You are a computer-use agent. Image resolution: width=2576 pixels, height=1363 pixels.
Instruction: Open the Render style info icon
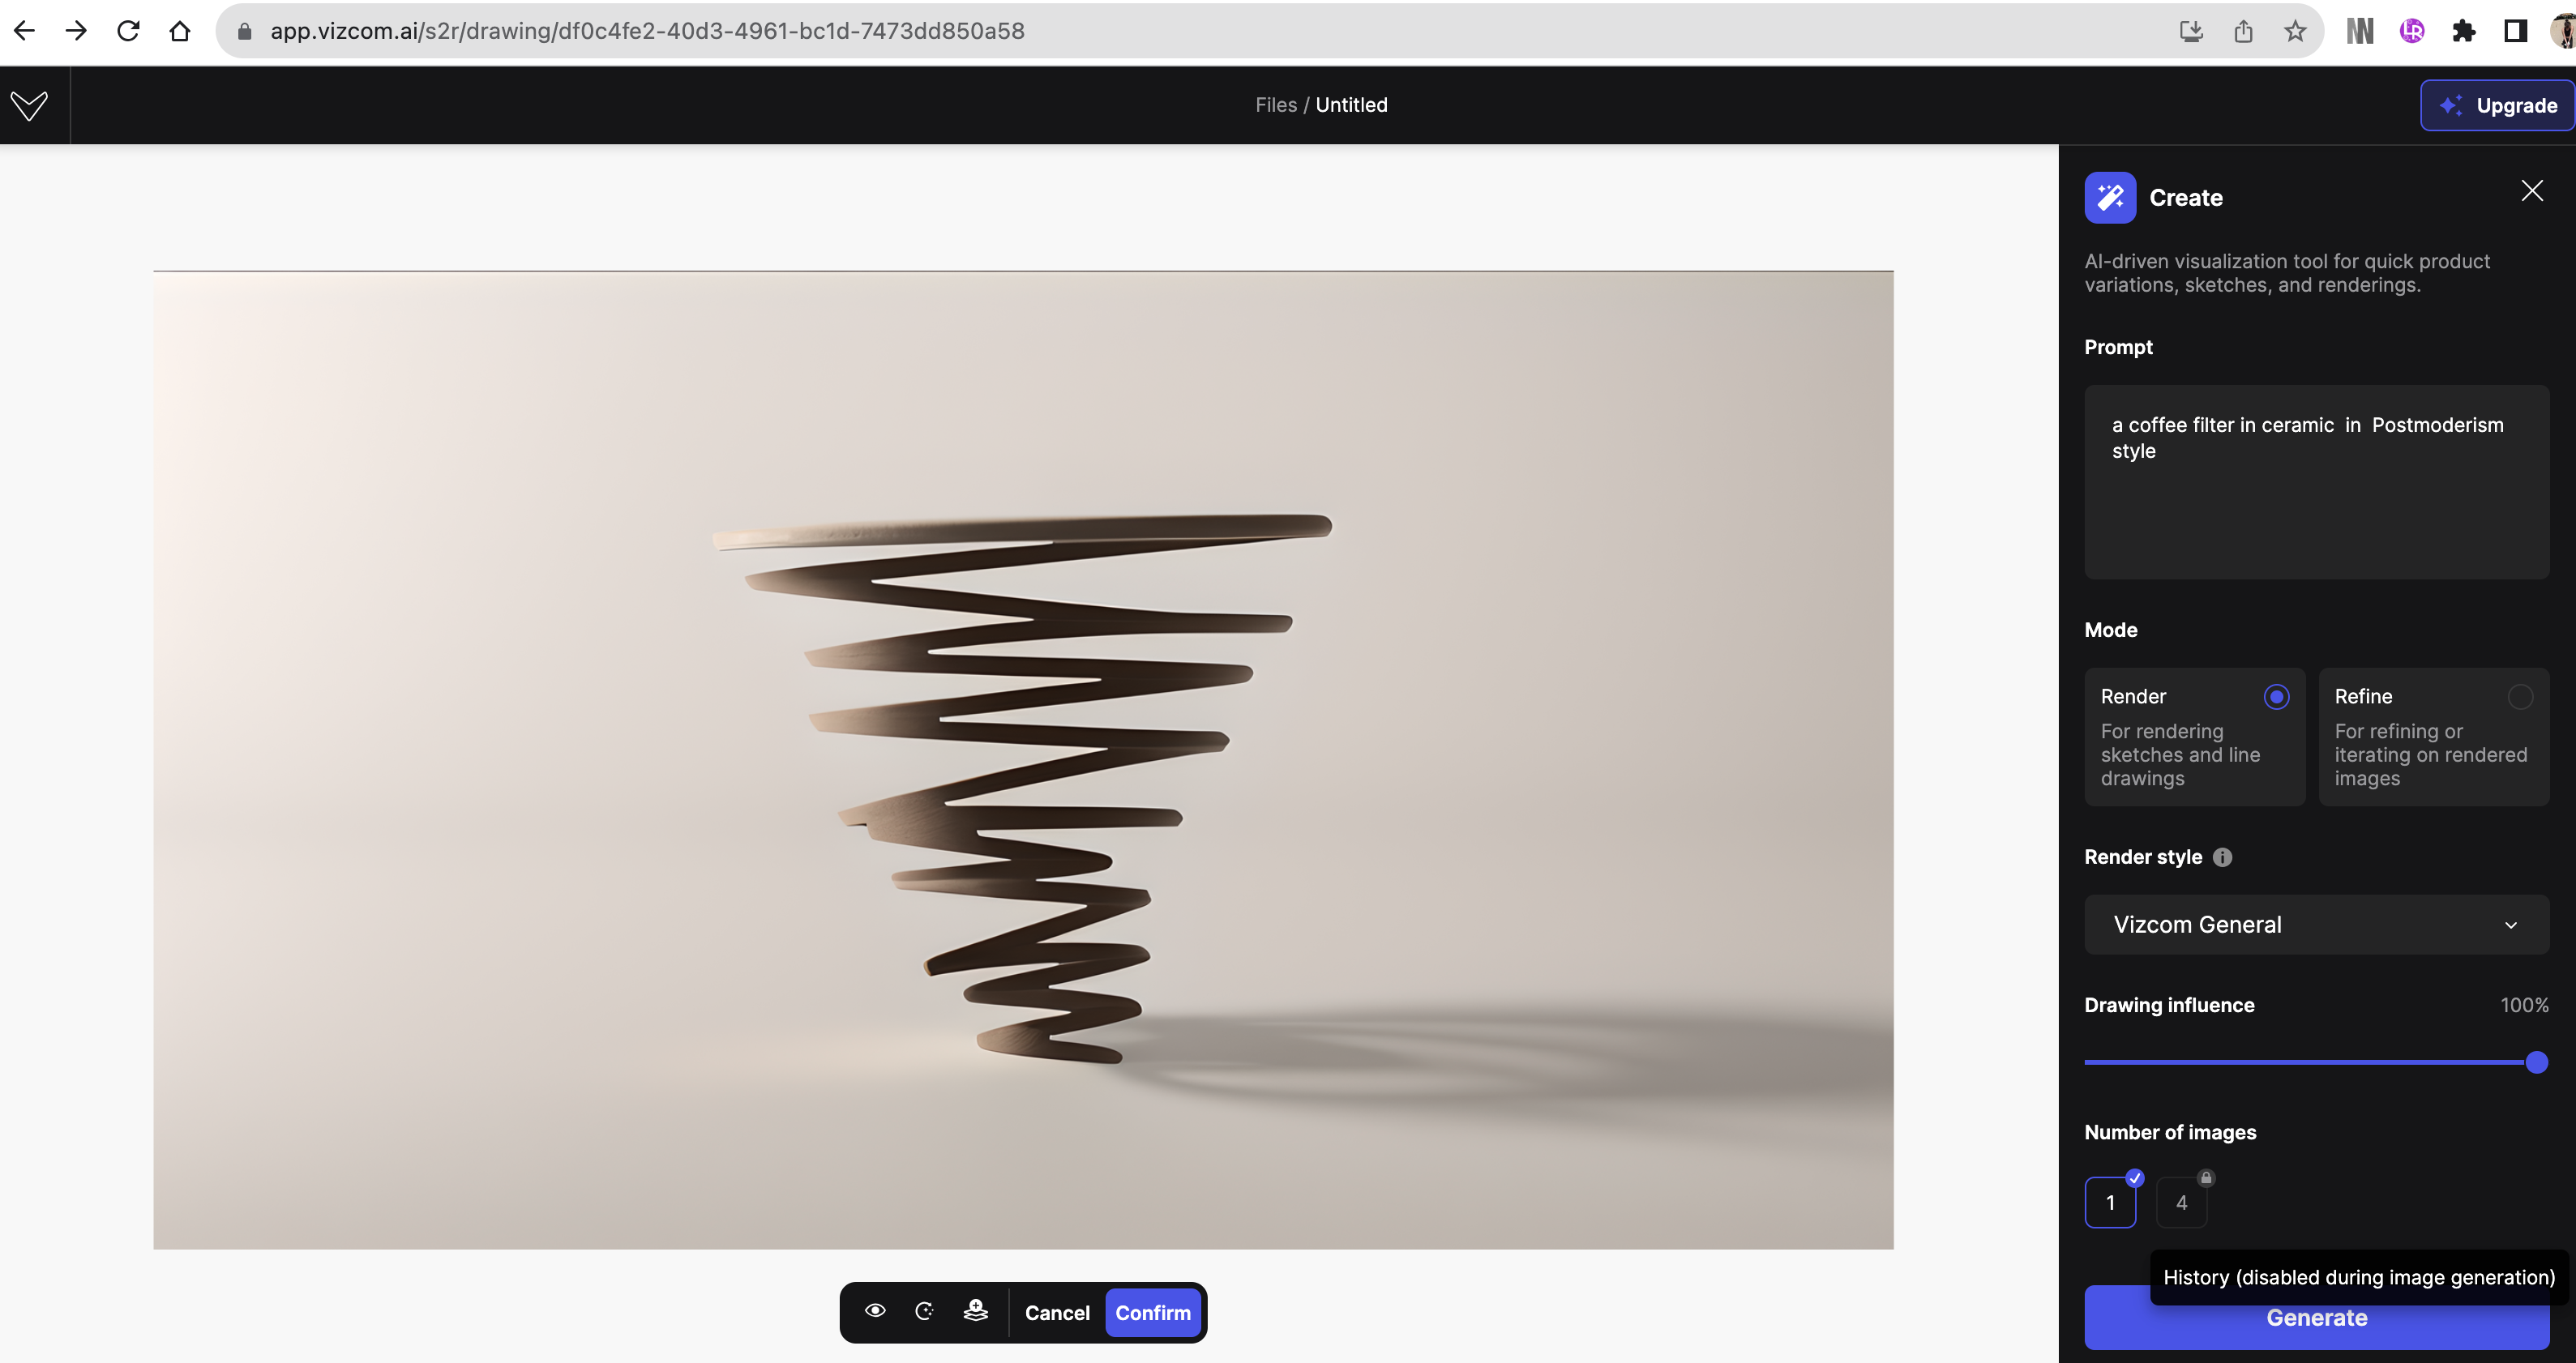(x=2222, y=857)
